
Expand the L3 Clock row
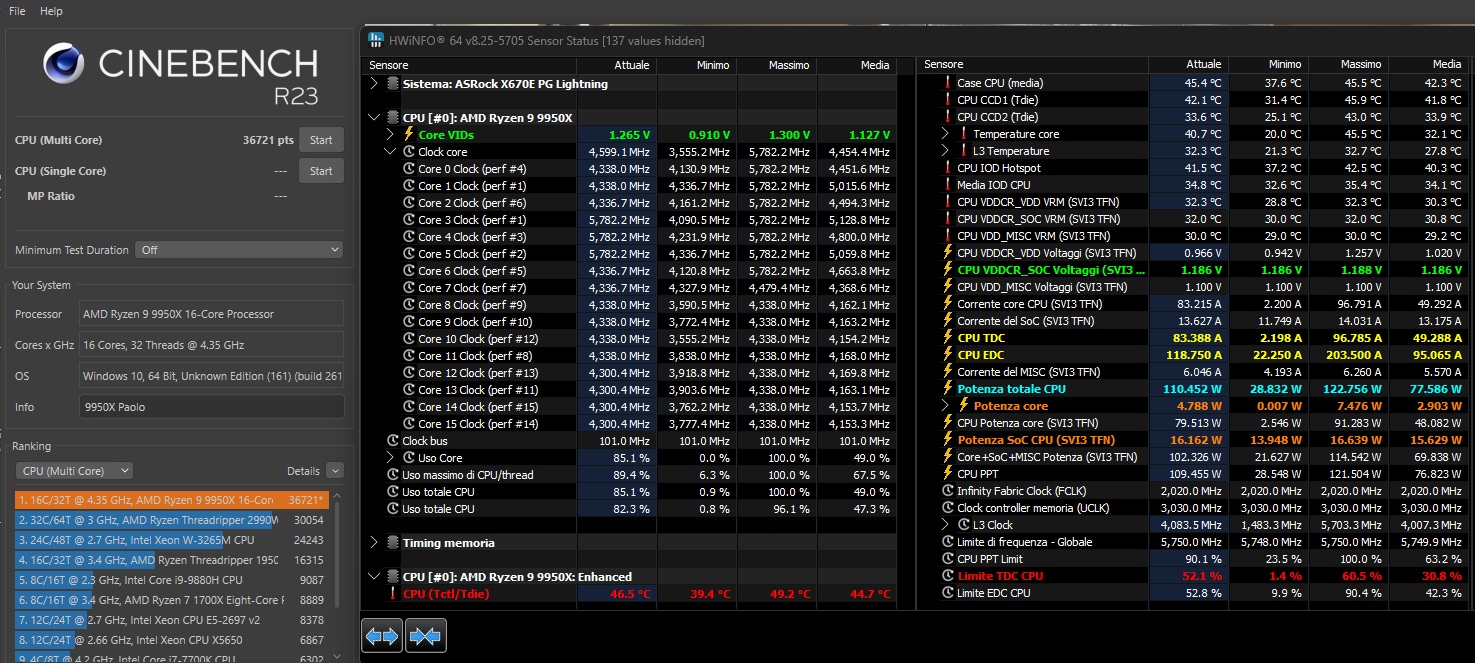click(x=946, y=525)
